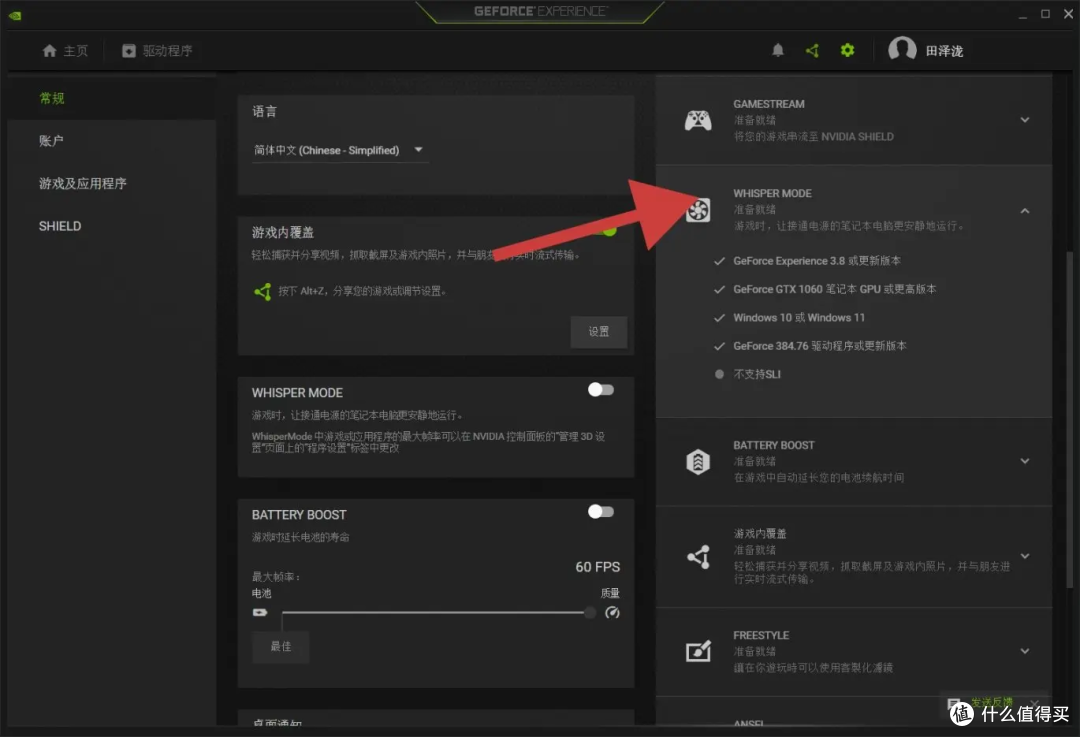Click the 'GeForce 384.76 驱动程序' requirement
1080x737 pixels.
click(820, 346)
